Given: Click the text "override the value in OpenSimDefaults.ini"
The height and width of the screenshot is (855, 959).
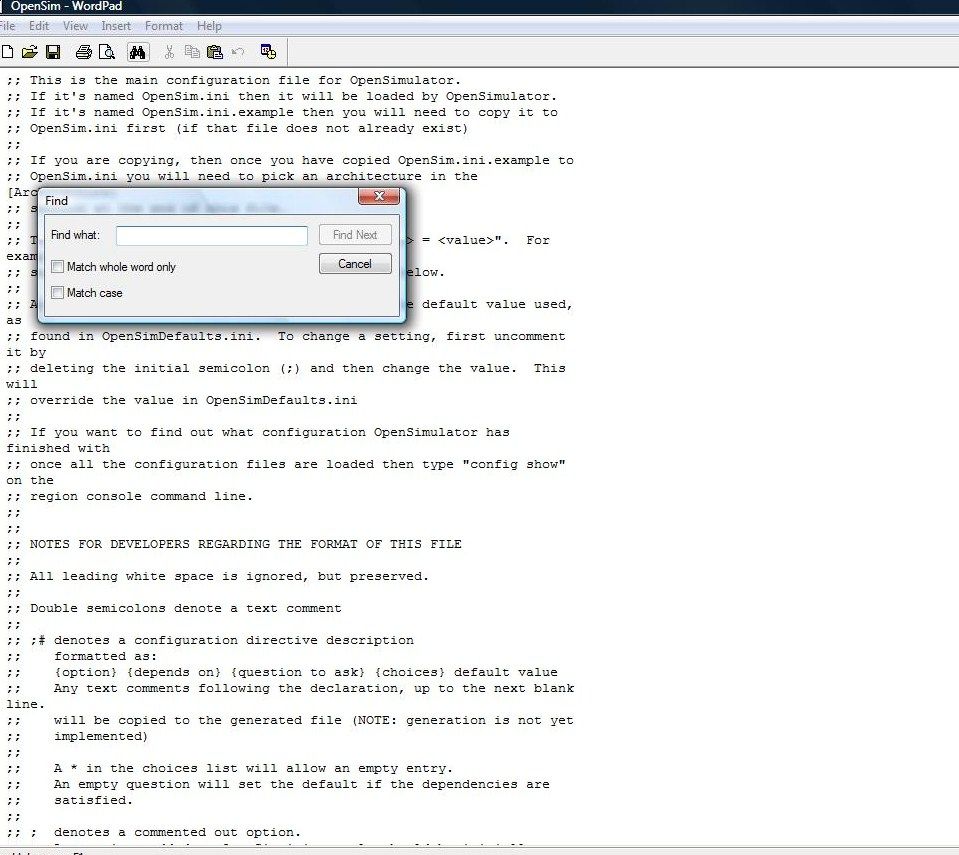Looking at the screenshot, I should coord(193,401).
